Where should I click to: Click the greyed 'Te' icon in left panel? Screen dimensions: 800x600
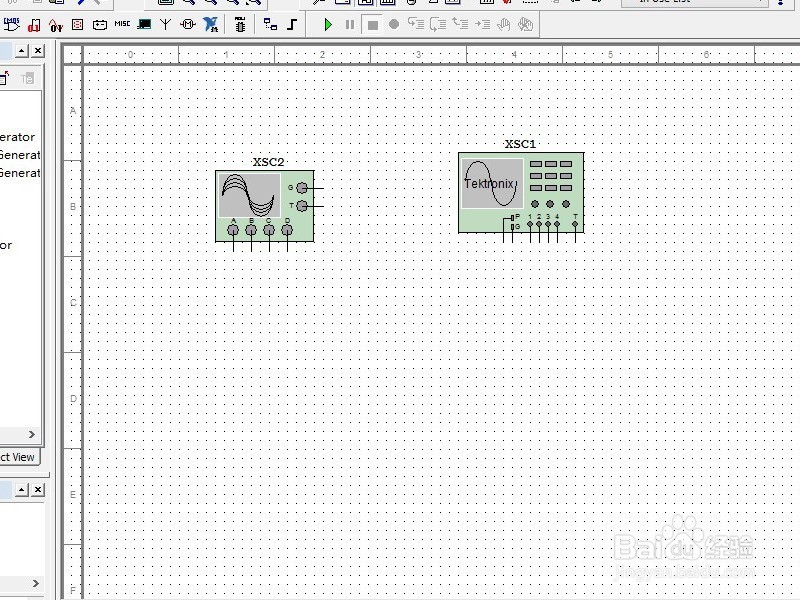tap(28, 78)
